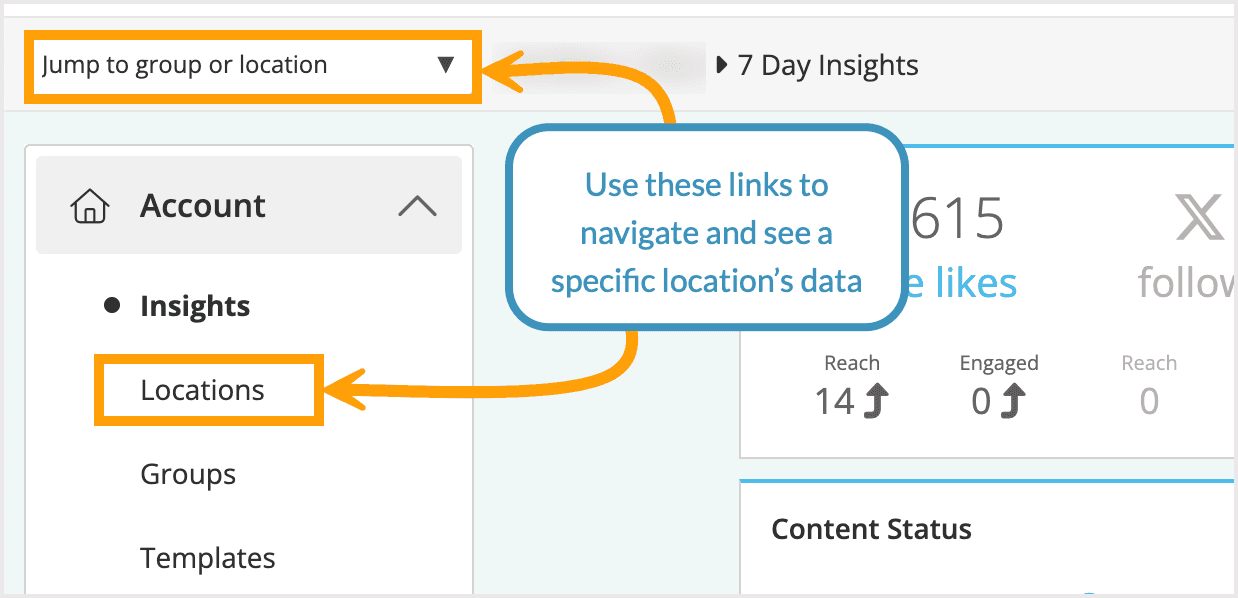The image size is (1238, 598).
Task: Click the up arrow beside Engaged 0
Action: point(1013,402)
